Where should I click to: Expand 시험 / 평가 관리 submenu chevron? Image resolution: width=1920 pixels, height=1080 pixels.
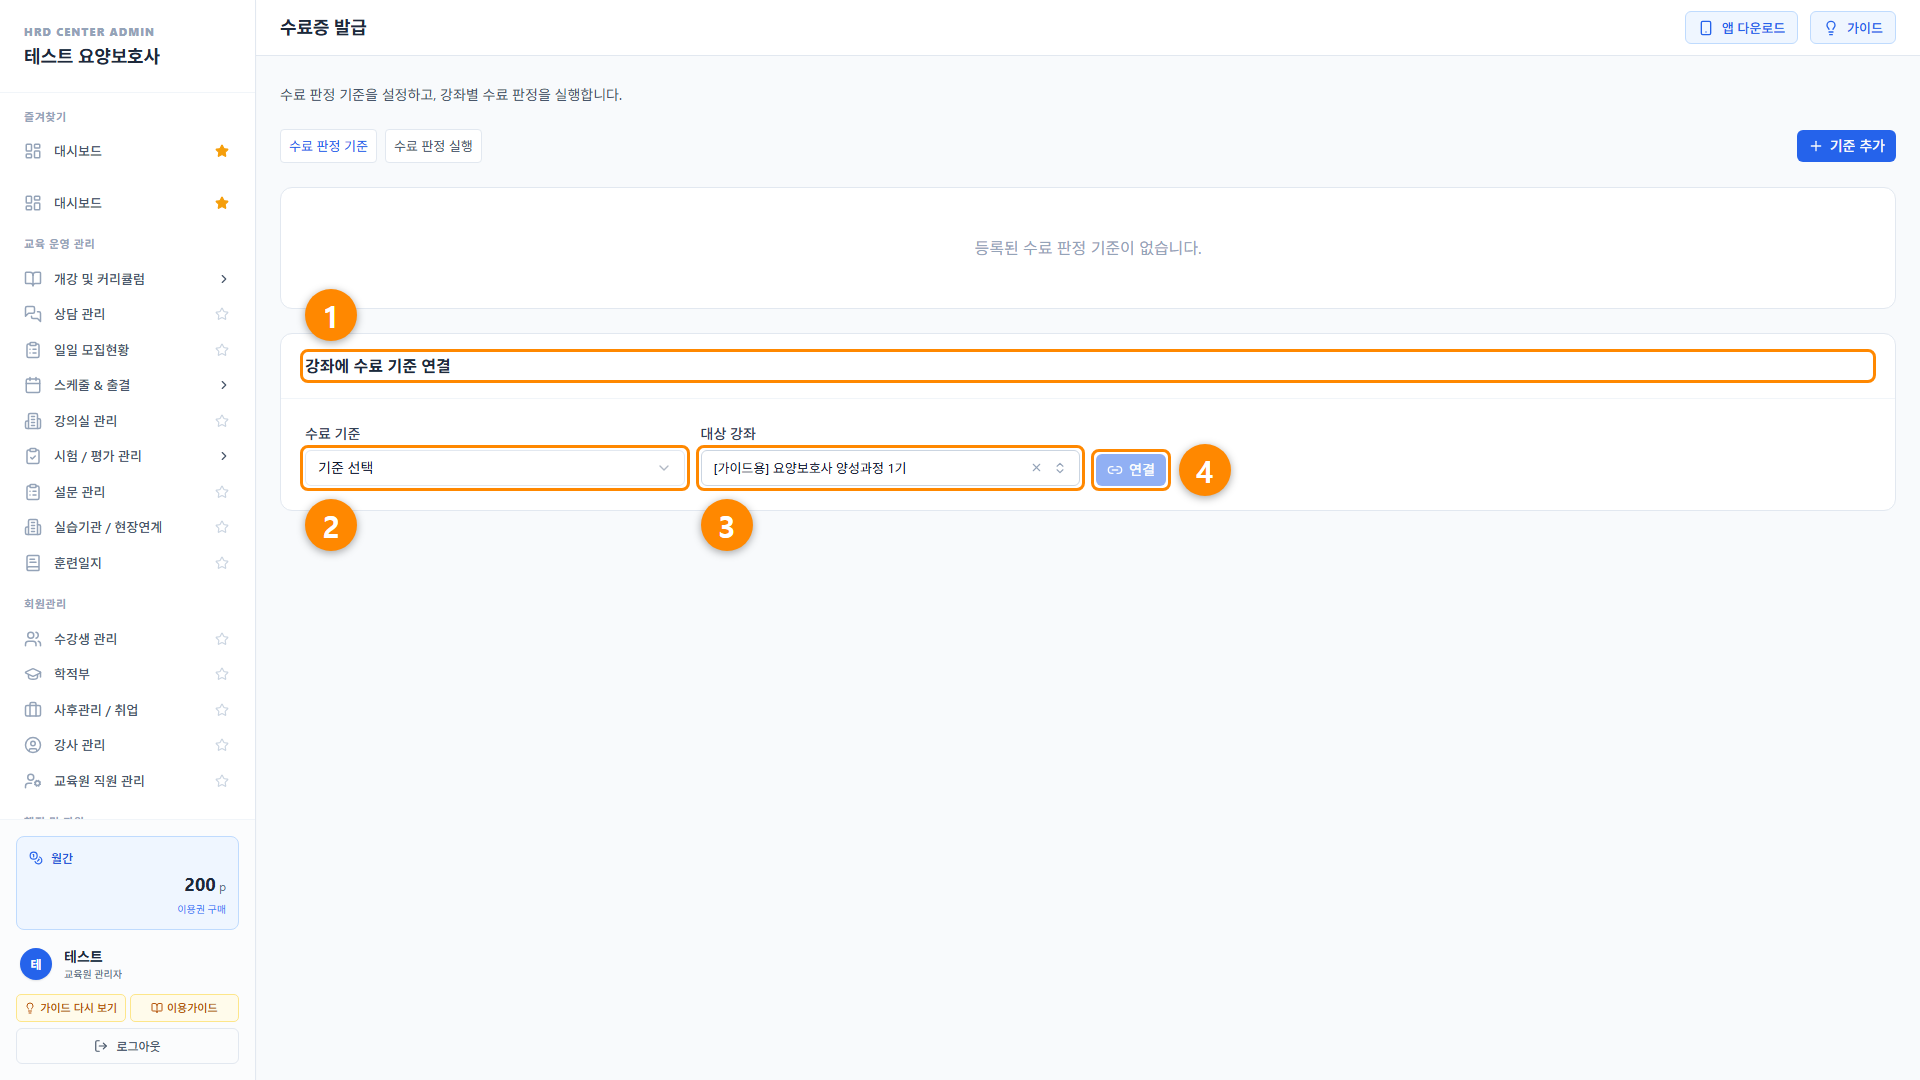tap(224, 456)
